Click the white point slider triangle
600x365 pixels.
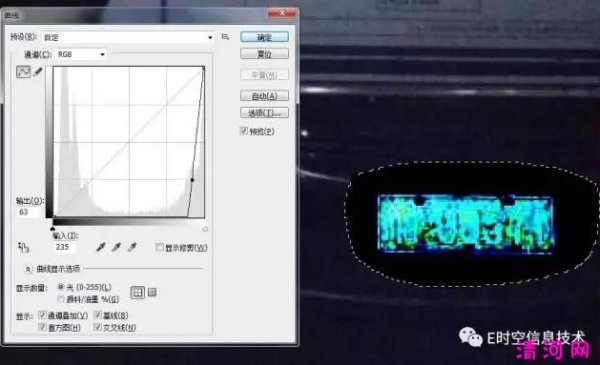[x=205, y=229]
